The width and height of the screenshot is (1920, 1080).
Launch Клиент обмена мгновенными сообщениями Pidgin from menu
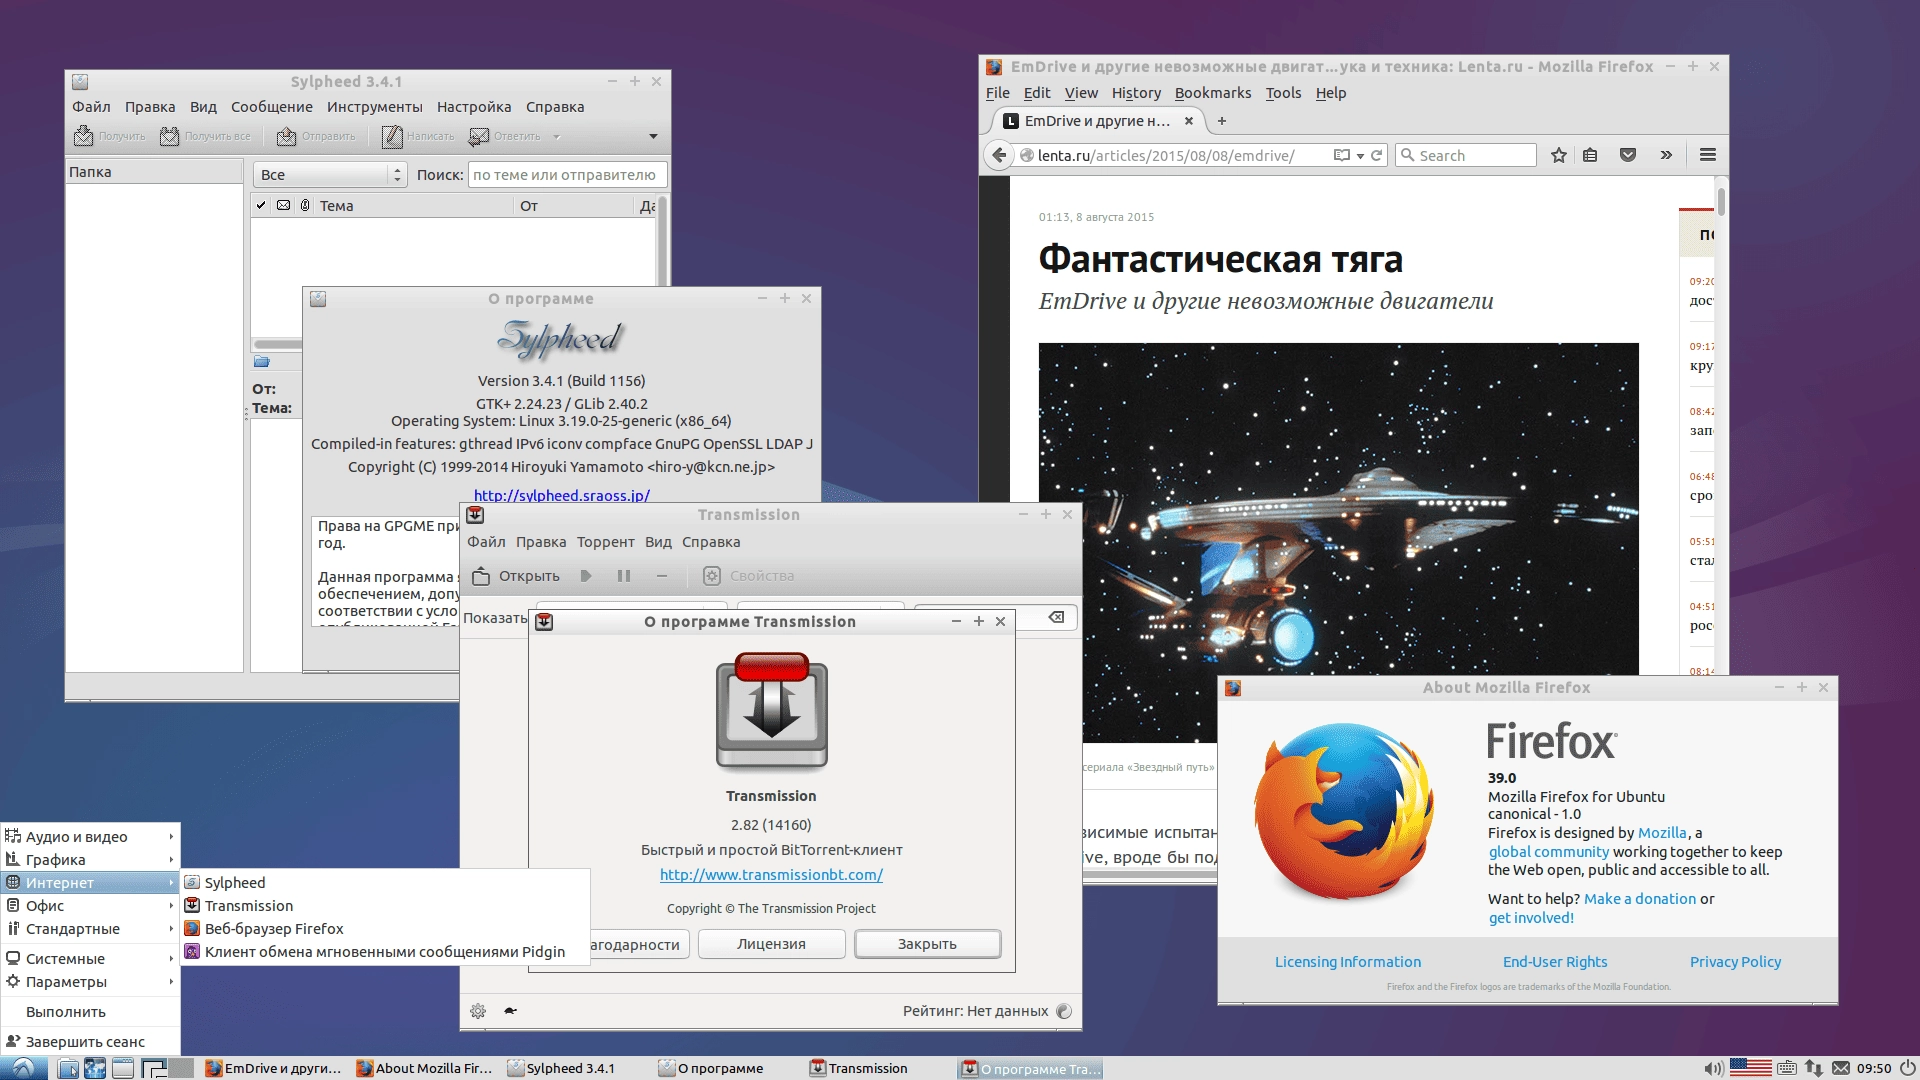pyautogui.click(x=385, y=952)
